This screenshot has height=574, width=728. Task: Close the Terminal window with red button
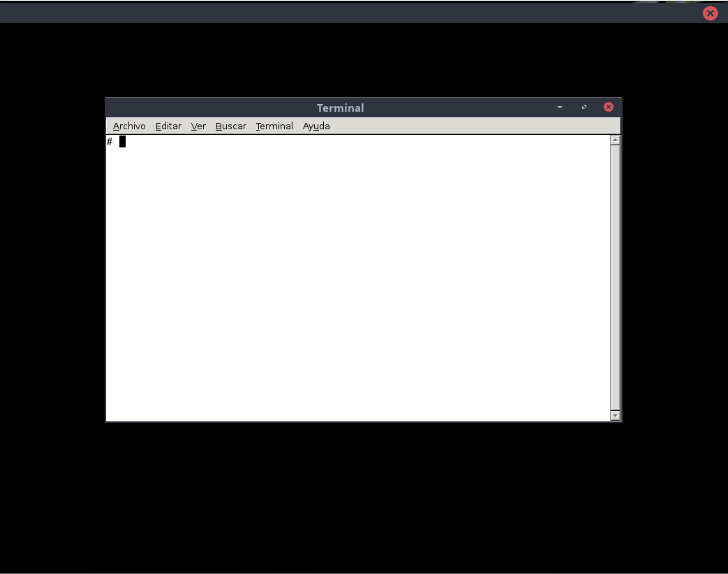609,107
